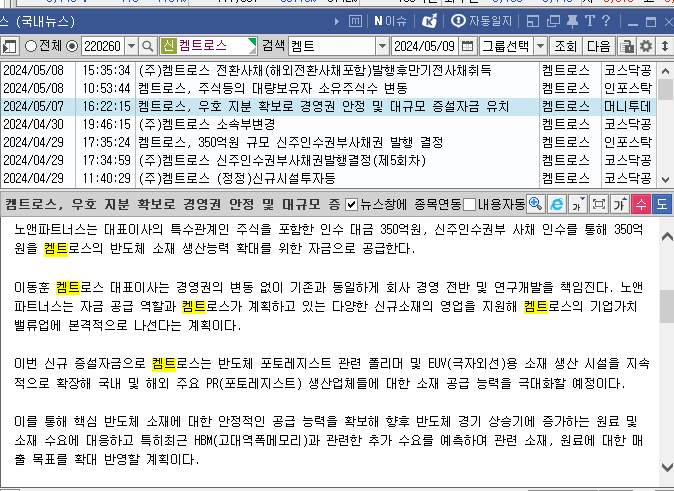
Task: Click the 머니투데 source cell
Action: [628, 106]
